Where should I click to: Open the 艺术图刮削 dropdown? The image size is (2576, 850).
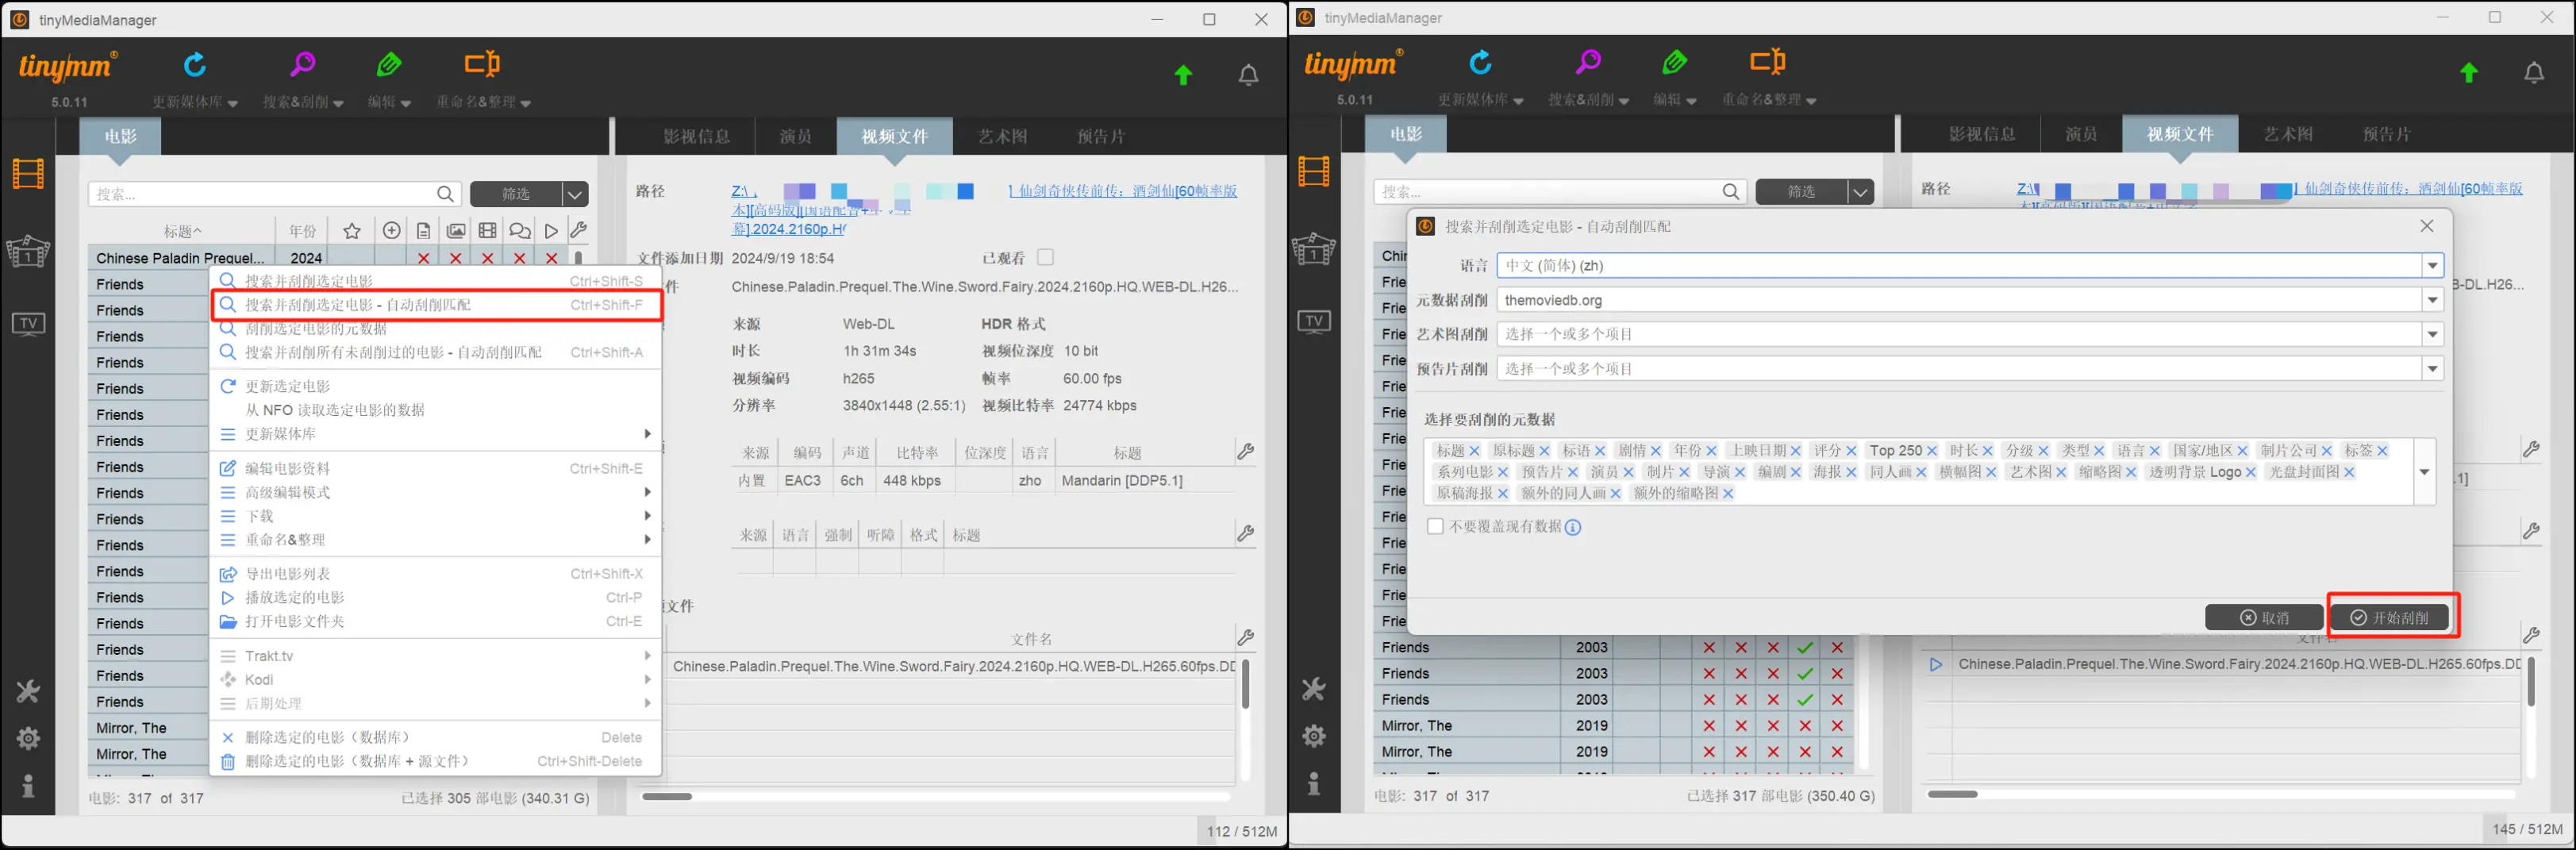[x=2432, y=335]
